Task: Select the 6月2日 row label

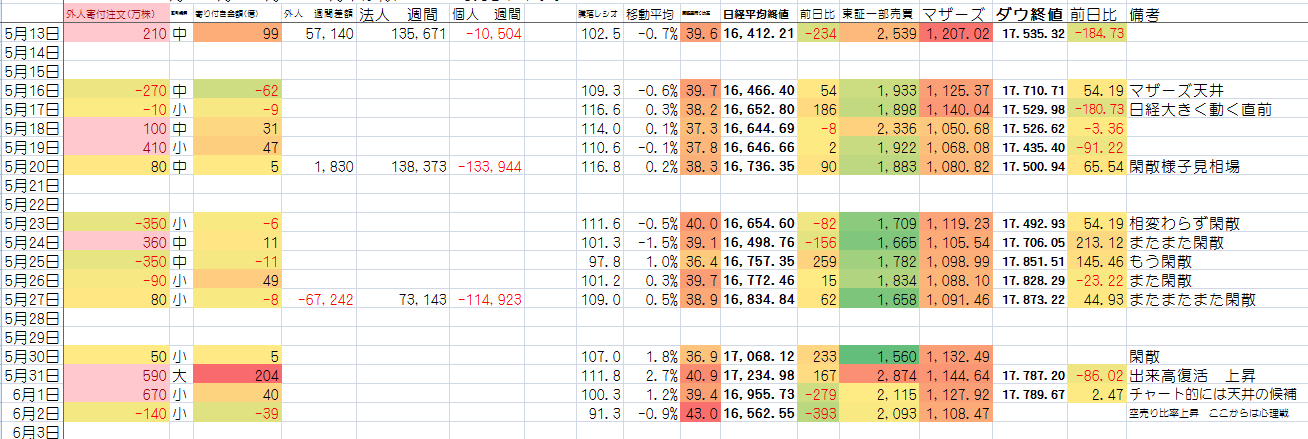Action: click(x=32, y=412)
